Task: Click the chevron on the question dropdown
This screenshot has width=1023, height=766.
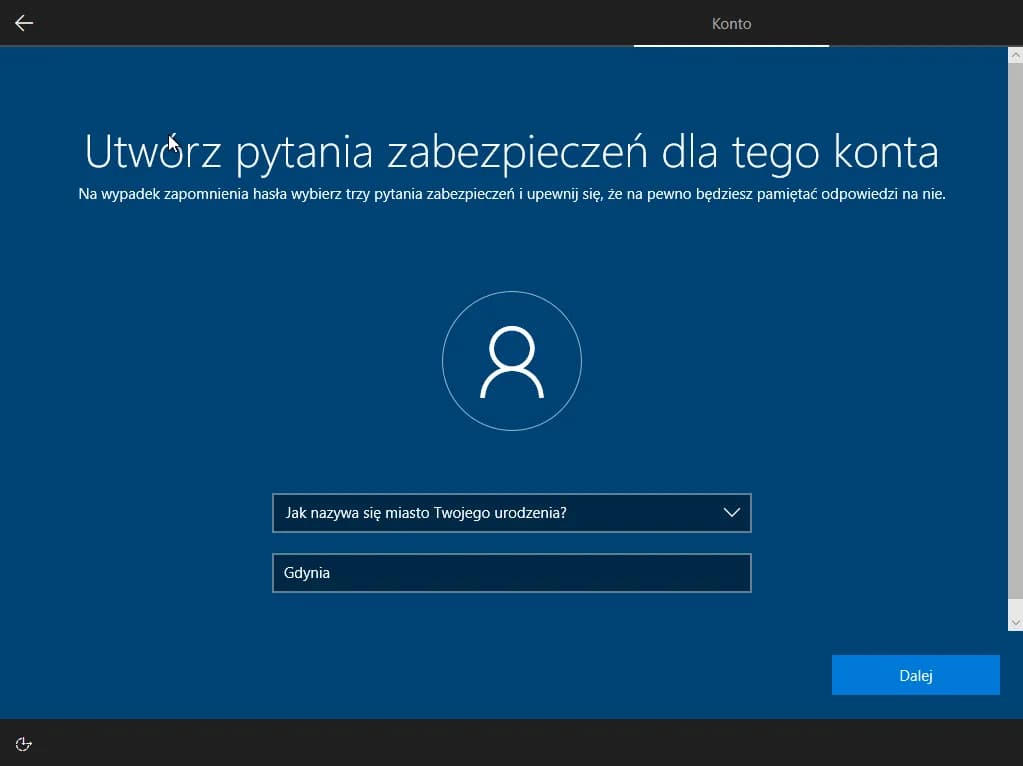Action: (733, 512)
